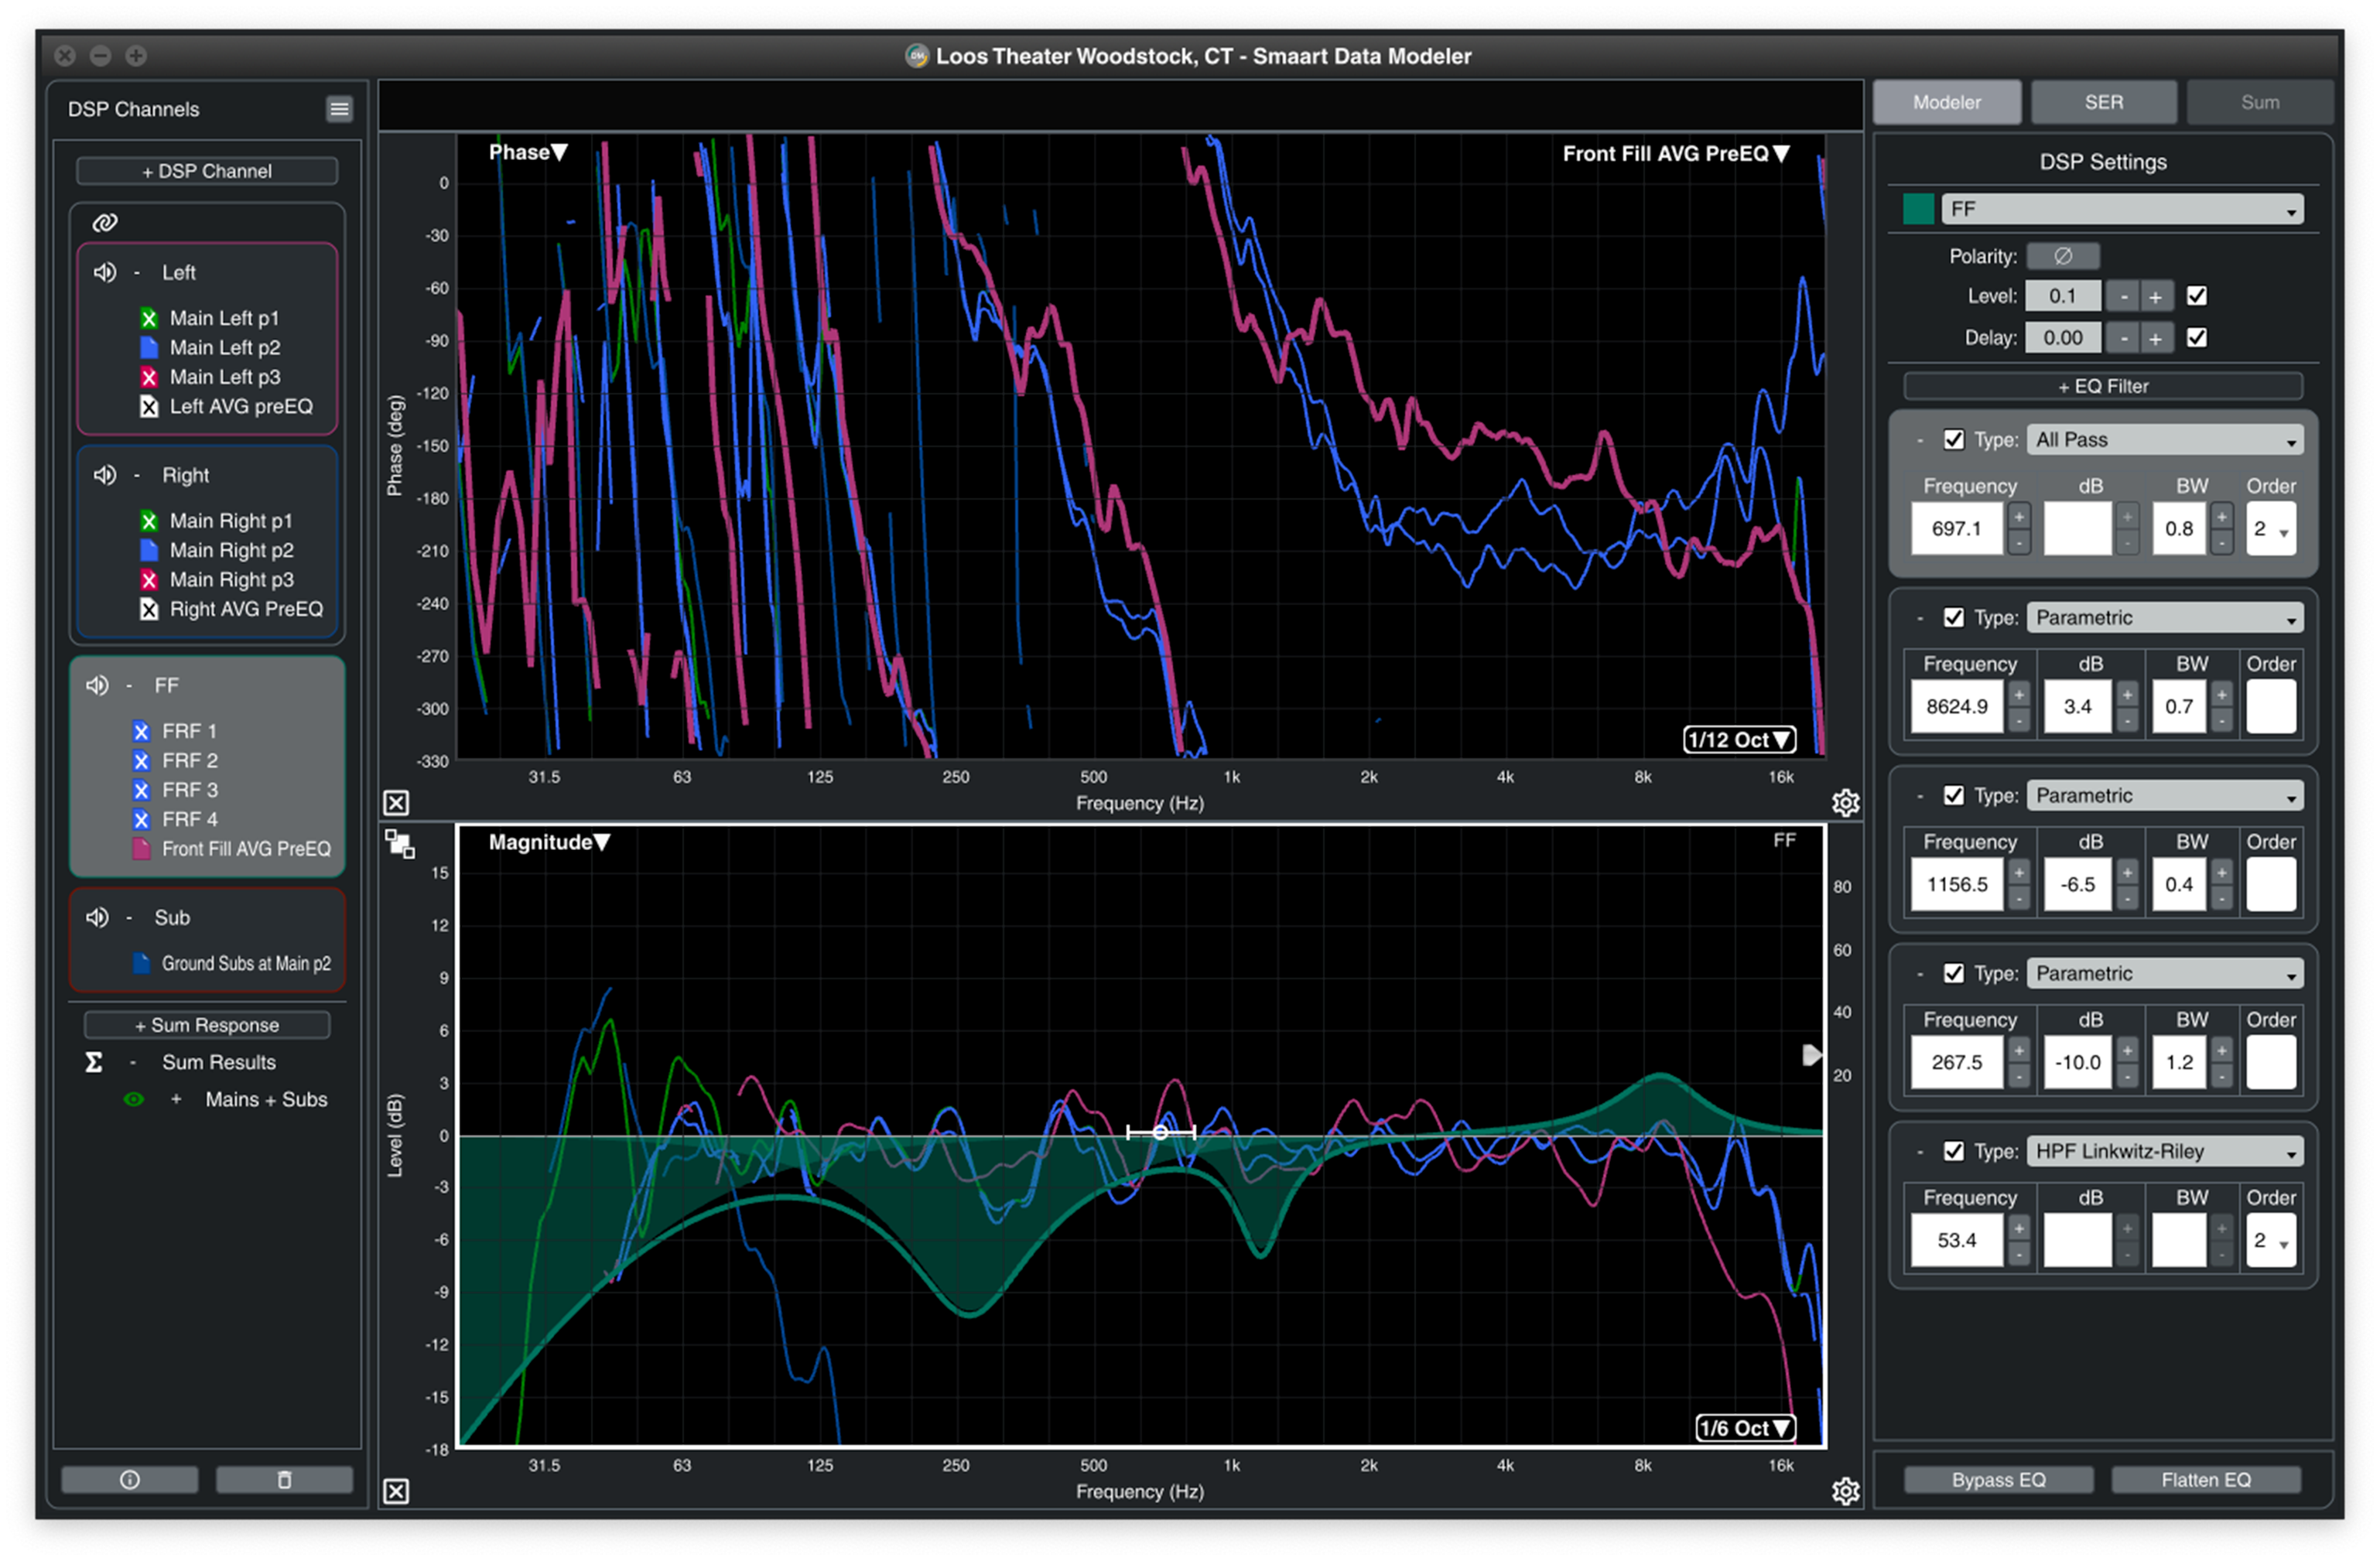
Task: Open the 1/12 Oct smoothing dropdown
Action: coord(1739,740)
